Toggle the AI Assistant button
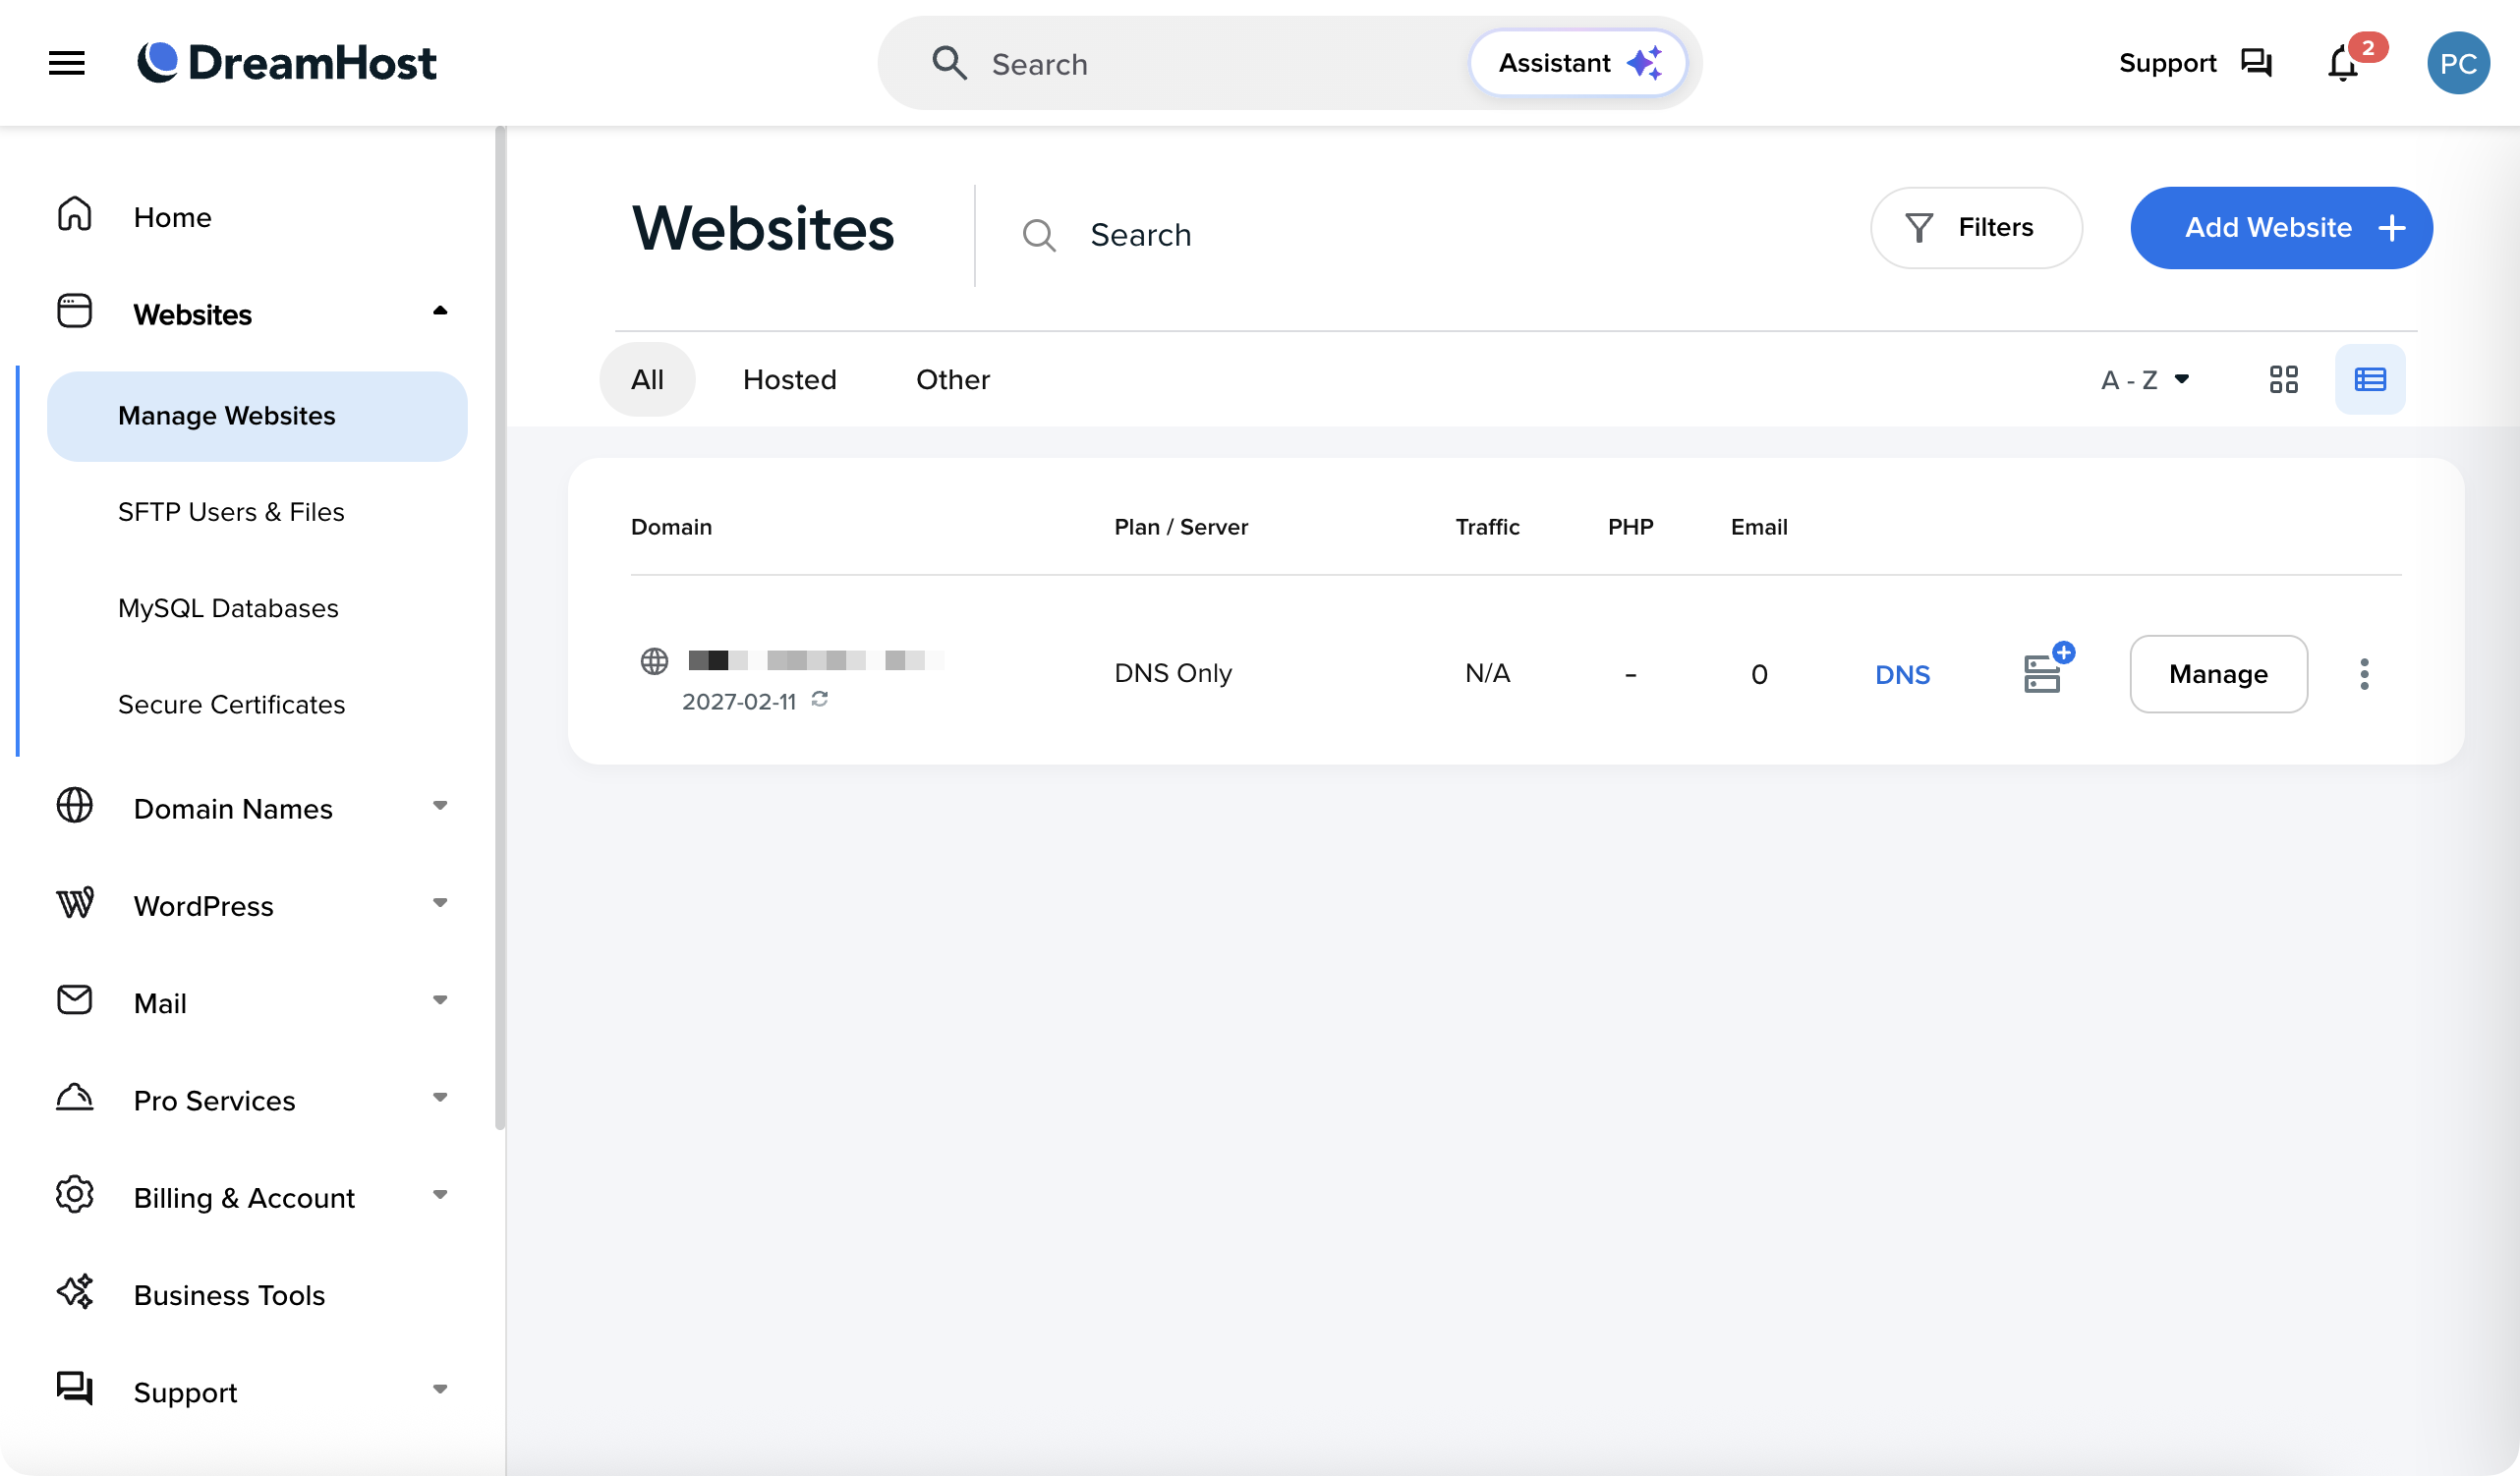Screen dimensions: 2520x1476 point(1577,63)
